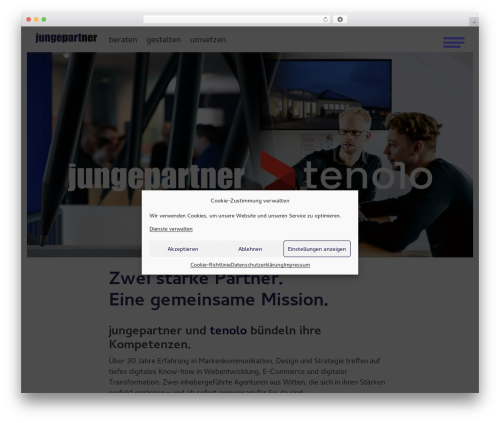The width and height of the screenshot is (500, 423).
Task: Open the Cookie-Richtlinie link
Action: (x=210, y=265)
